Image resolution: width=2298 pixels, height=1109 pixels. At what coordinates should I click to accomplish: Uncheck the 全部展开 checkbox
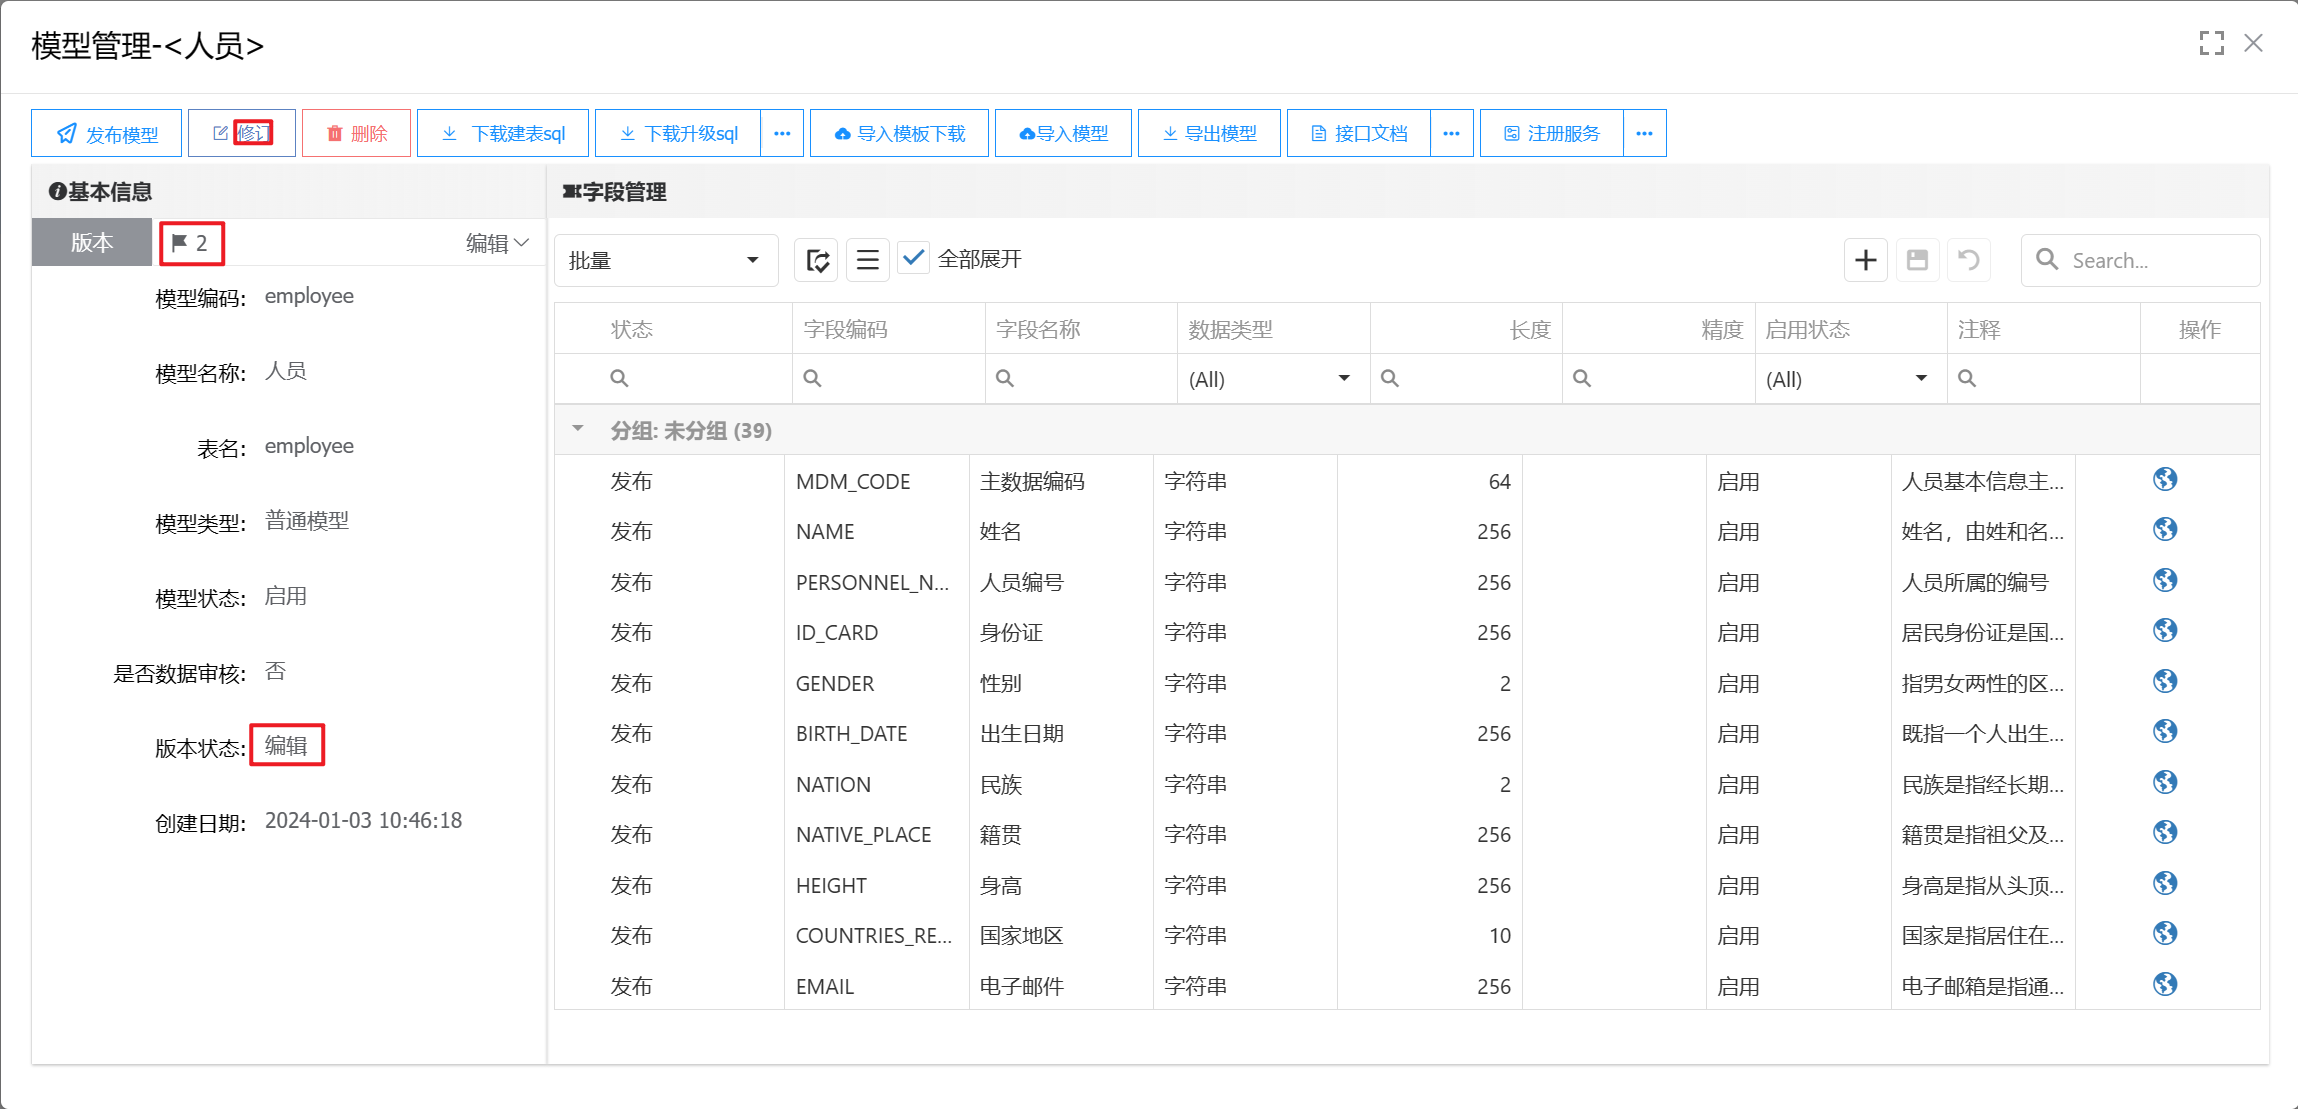coord(913,259)
